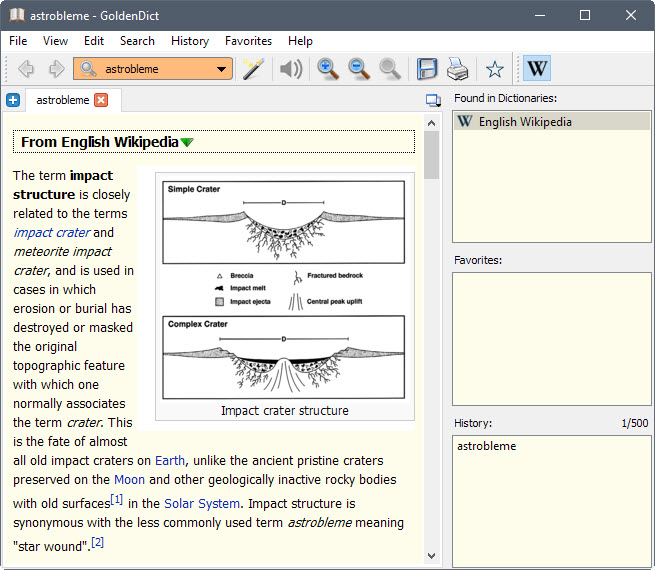Collapse the From English Wikipedia article
The height and width of the screenshot is (570, 655).
pos(187,142)
